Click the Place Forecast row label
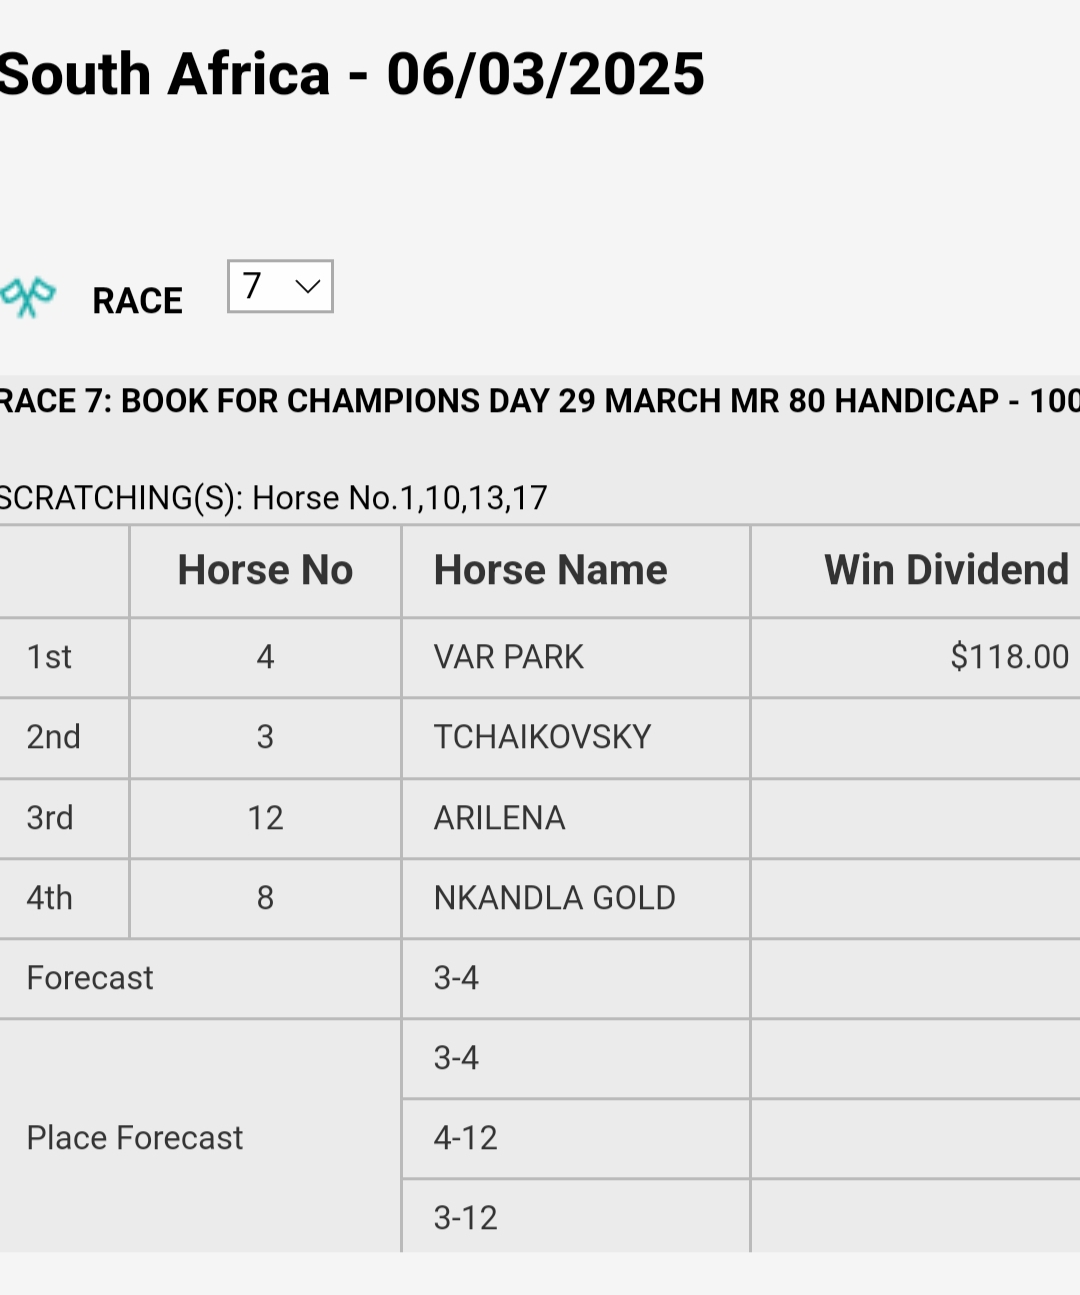1080x1295 pixels. pos(135,1138)
